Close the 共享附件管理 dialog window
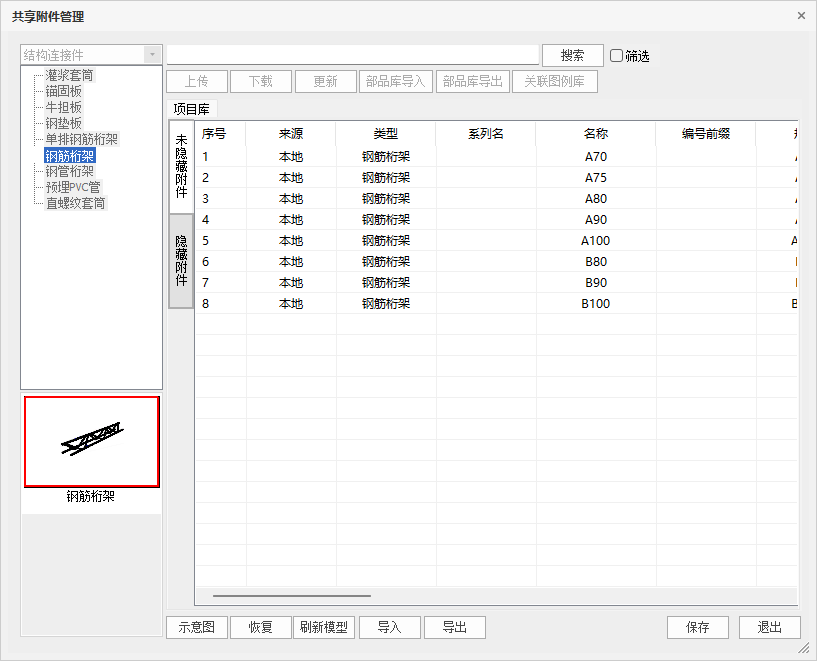The image size is (817, 661). tap(801, 16)
